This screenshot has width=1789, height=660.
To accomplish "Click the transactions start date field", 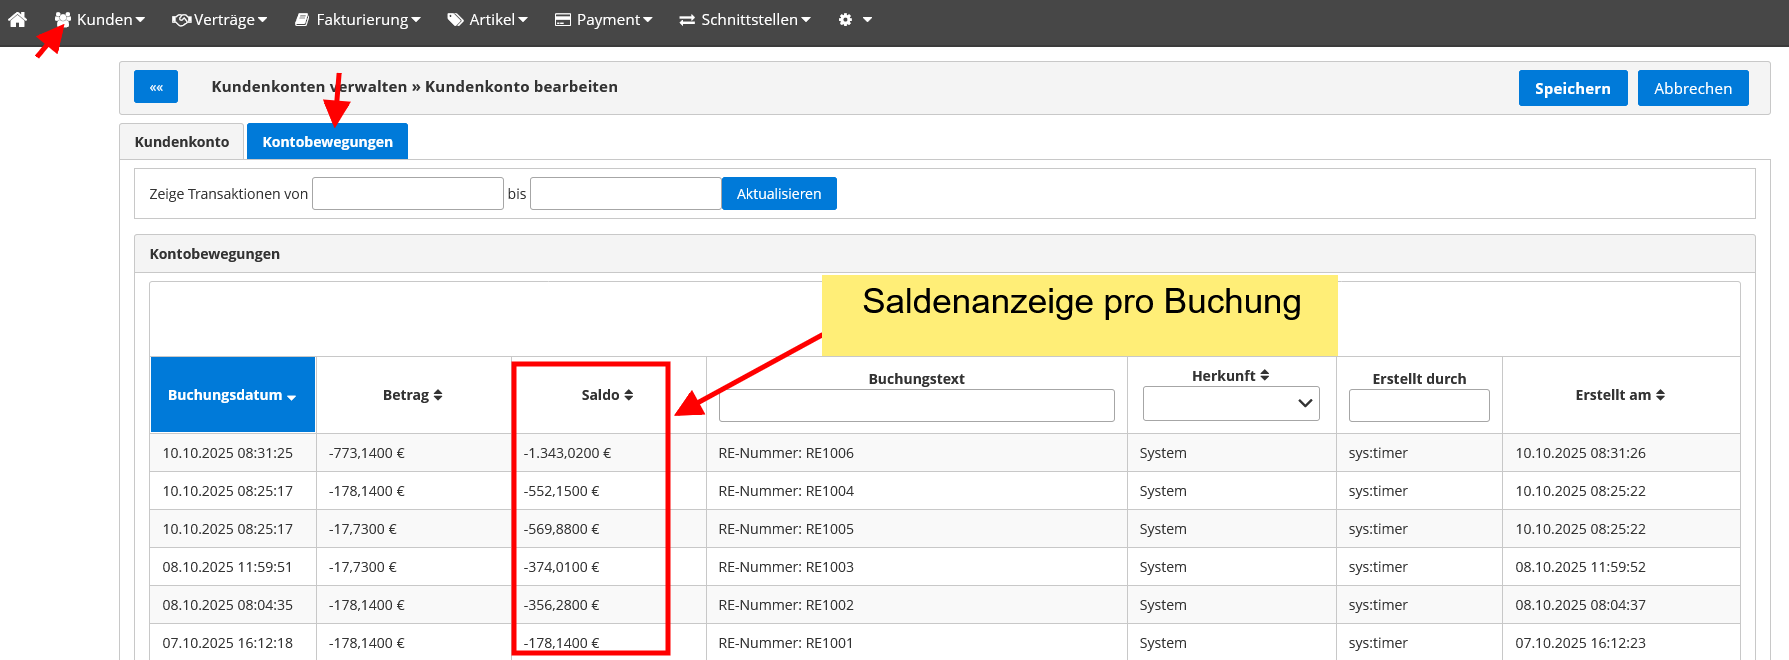I will tap(407, 194).
